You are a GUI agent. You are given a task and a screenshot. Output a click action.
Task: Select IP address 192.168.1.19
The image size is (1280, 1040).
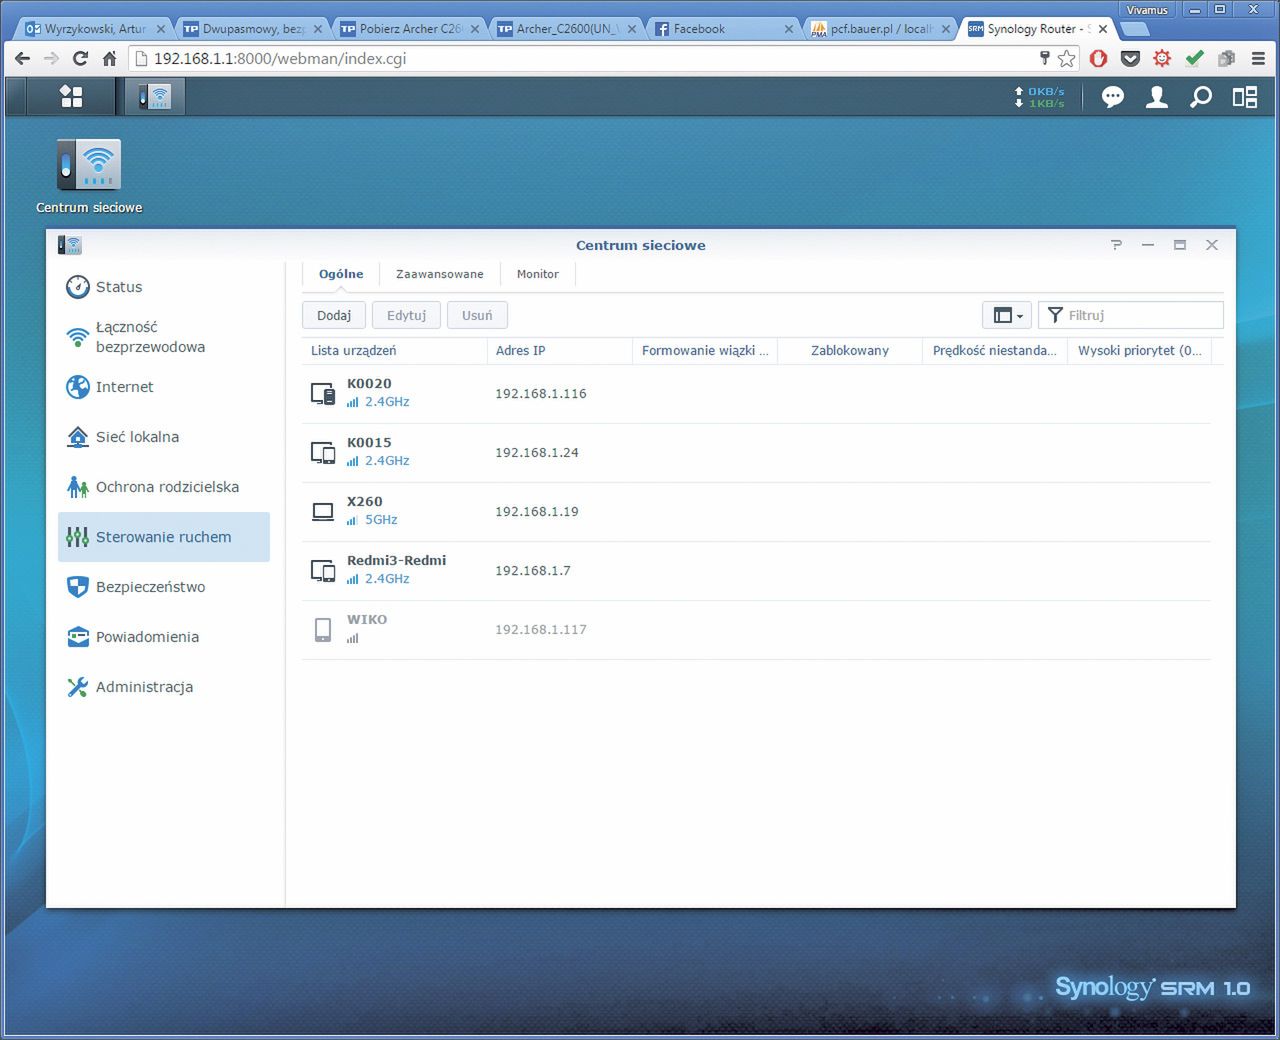[537, 512]
